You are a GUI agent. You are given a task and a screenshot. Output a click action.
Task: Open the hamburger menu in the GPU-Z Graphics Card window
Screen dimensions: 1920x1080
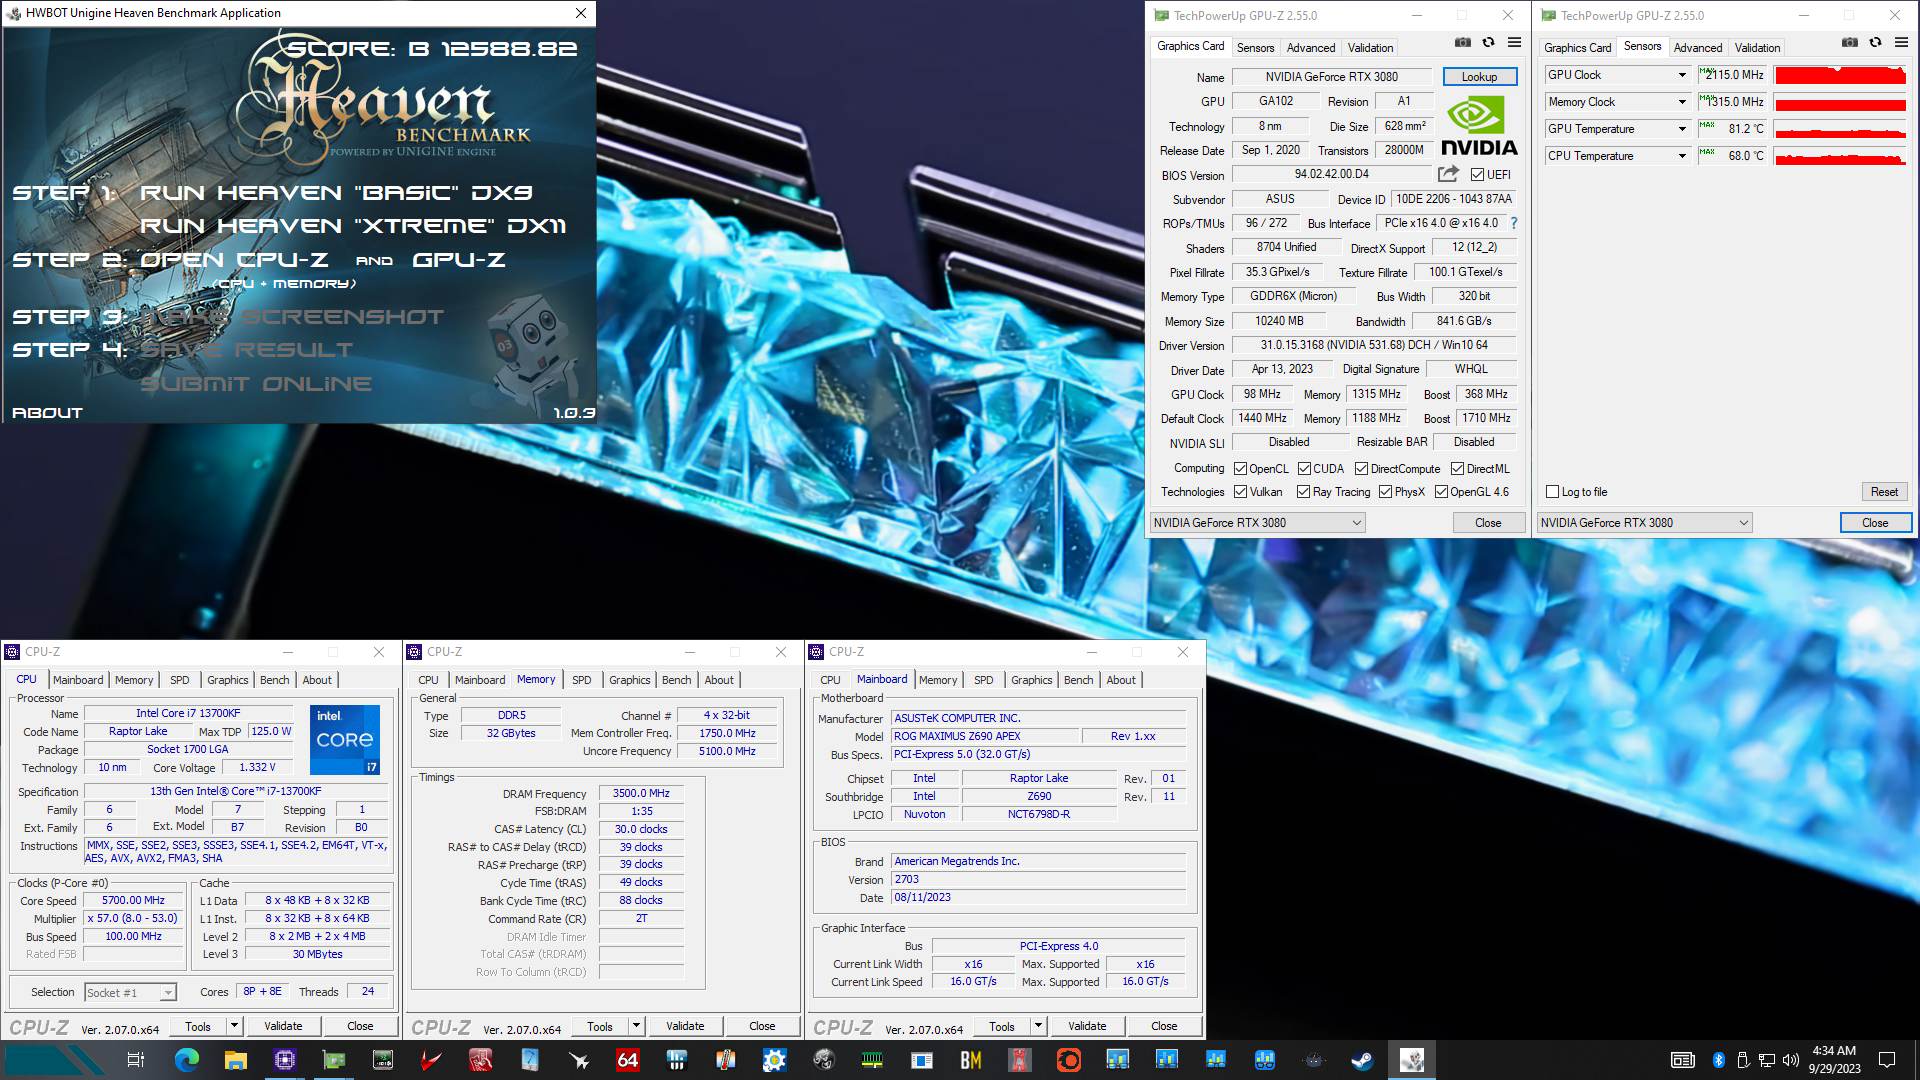point(1514,43)
